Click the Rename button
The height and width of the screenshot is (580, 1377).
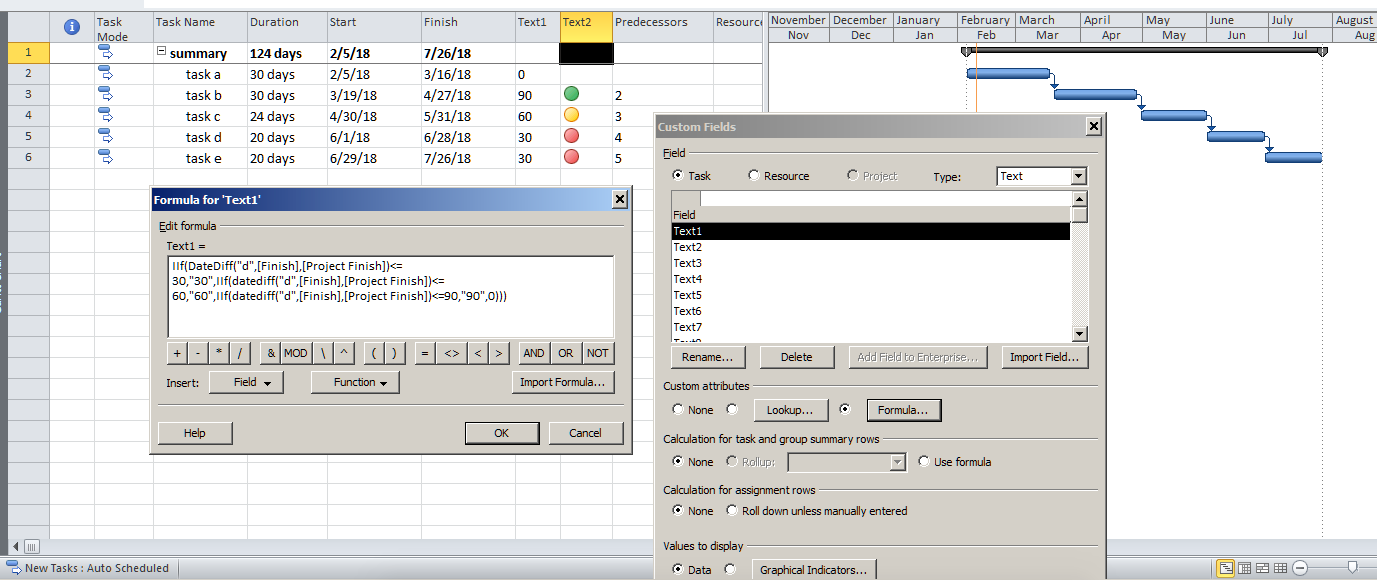(x=707, y=357)
